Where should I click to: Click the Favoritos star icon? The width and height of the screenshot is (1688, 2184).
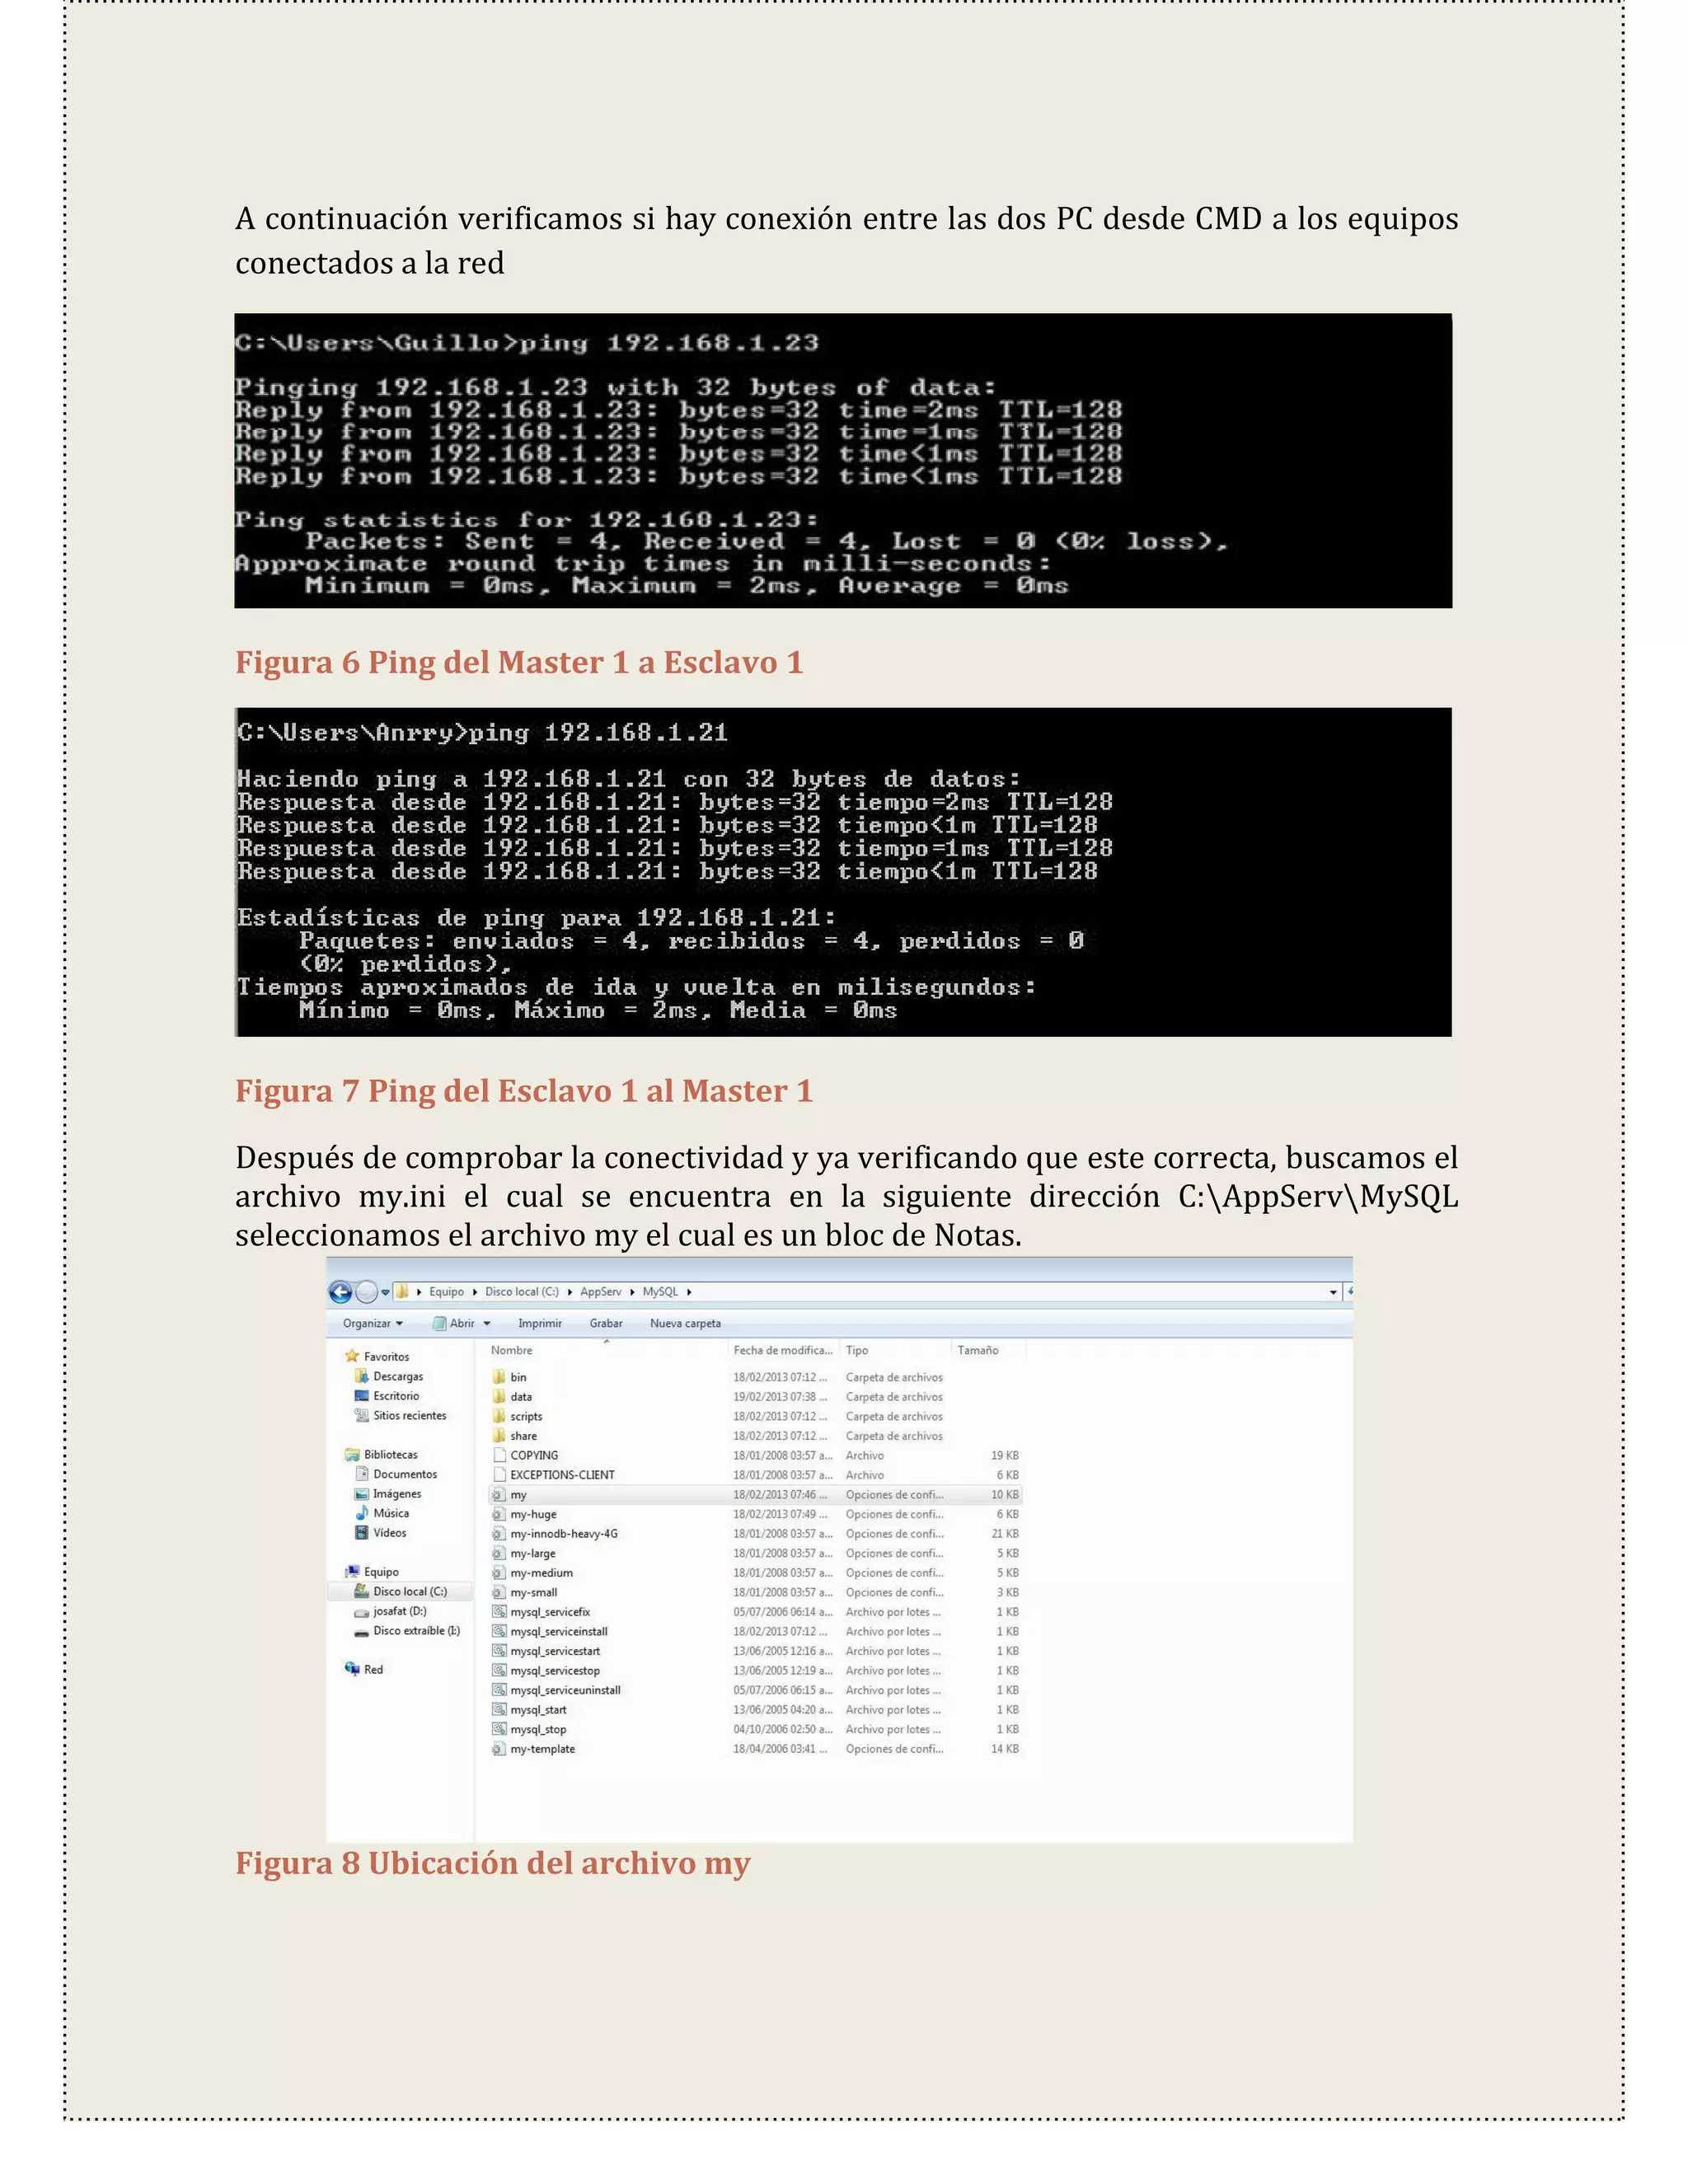click(352, 1356)
